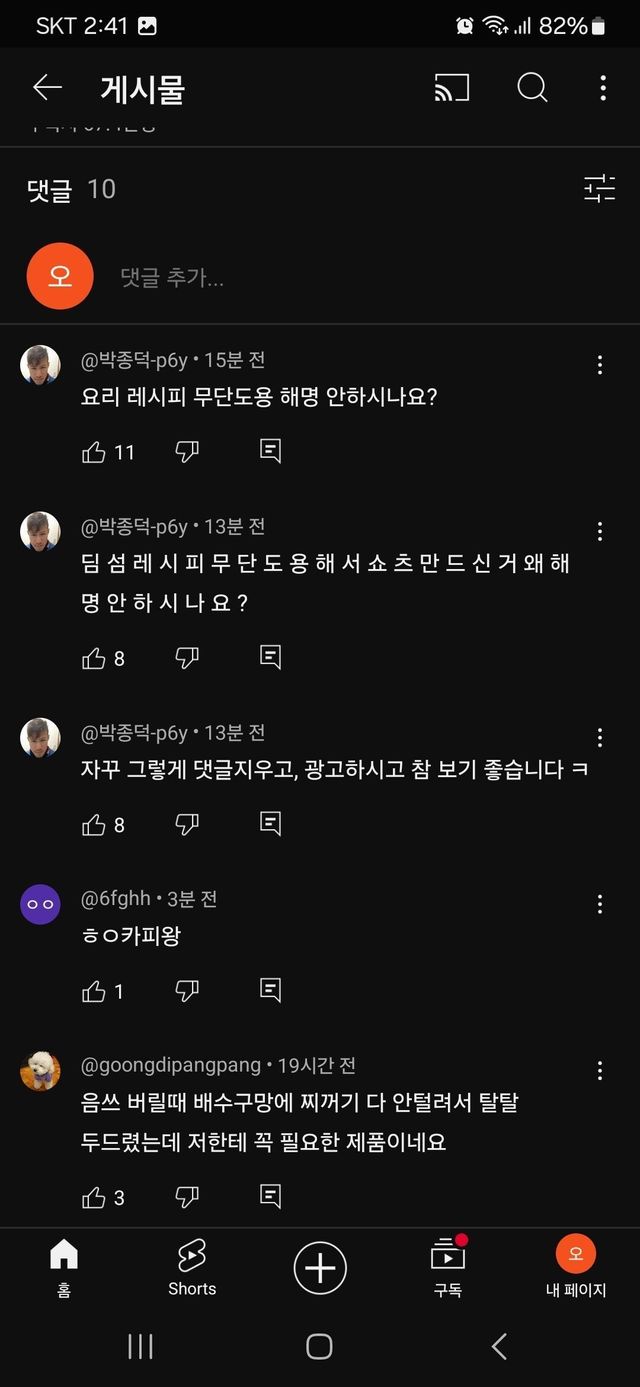This screenshot has height=1387, width=640.
Task: Open options menu for @6fghh comment
Action: point(600,904)
